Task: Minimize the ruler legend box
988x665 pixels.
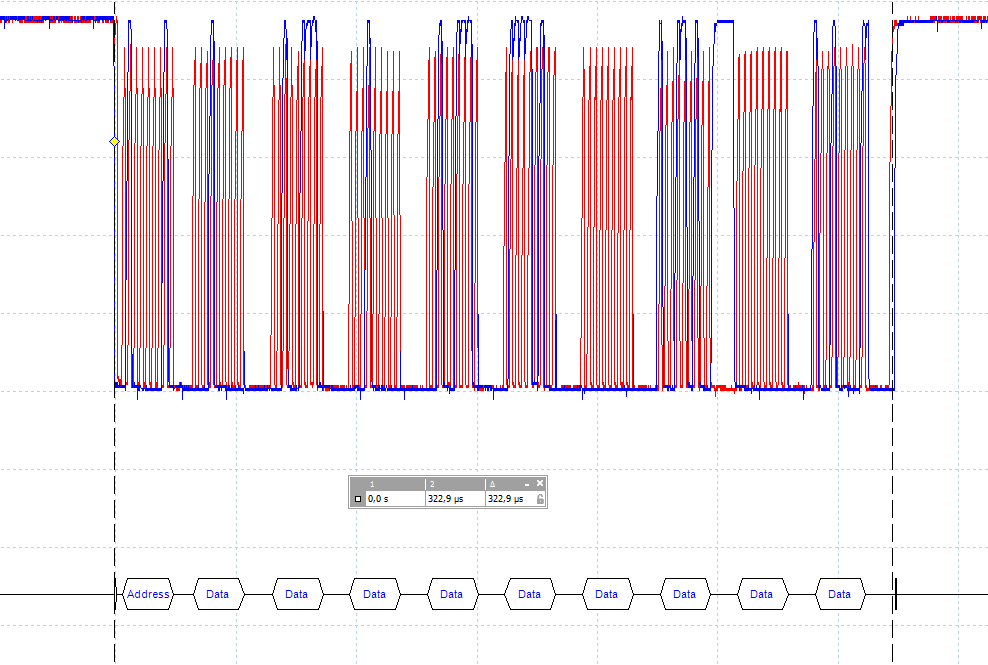Action: [527, 483]
